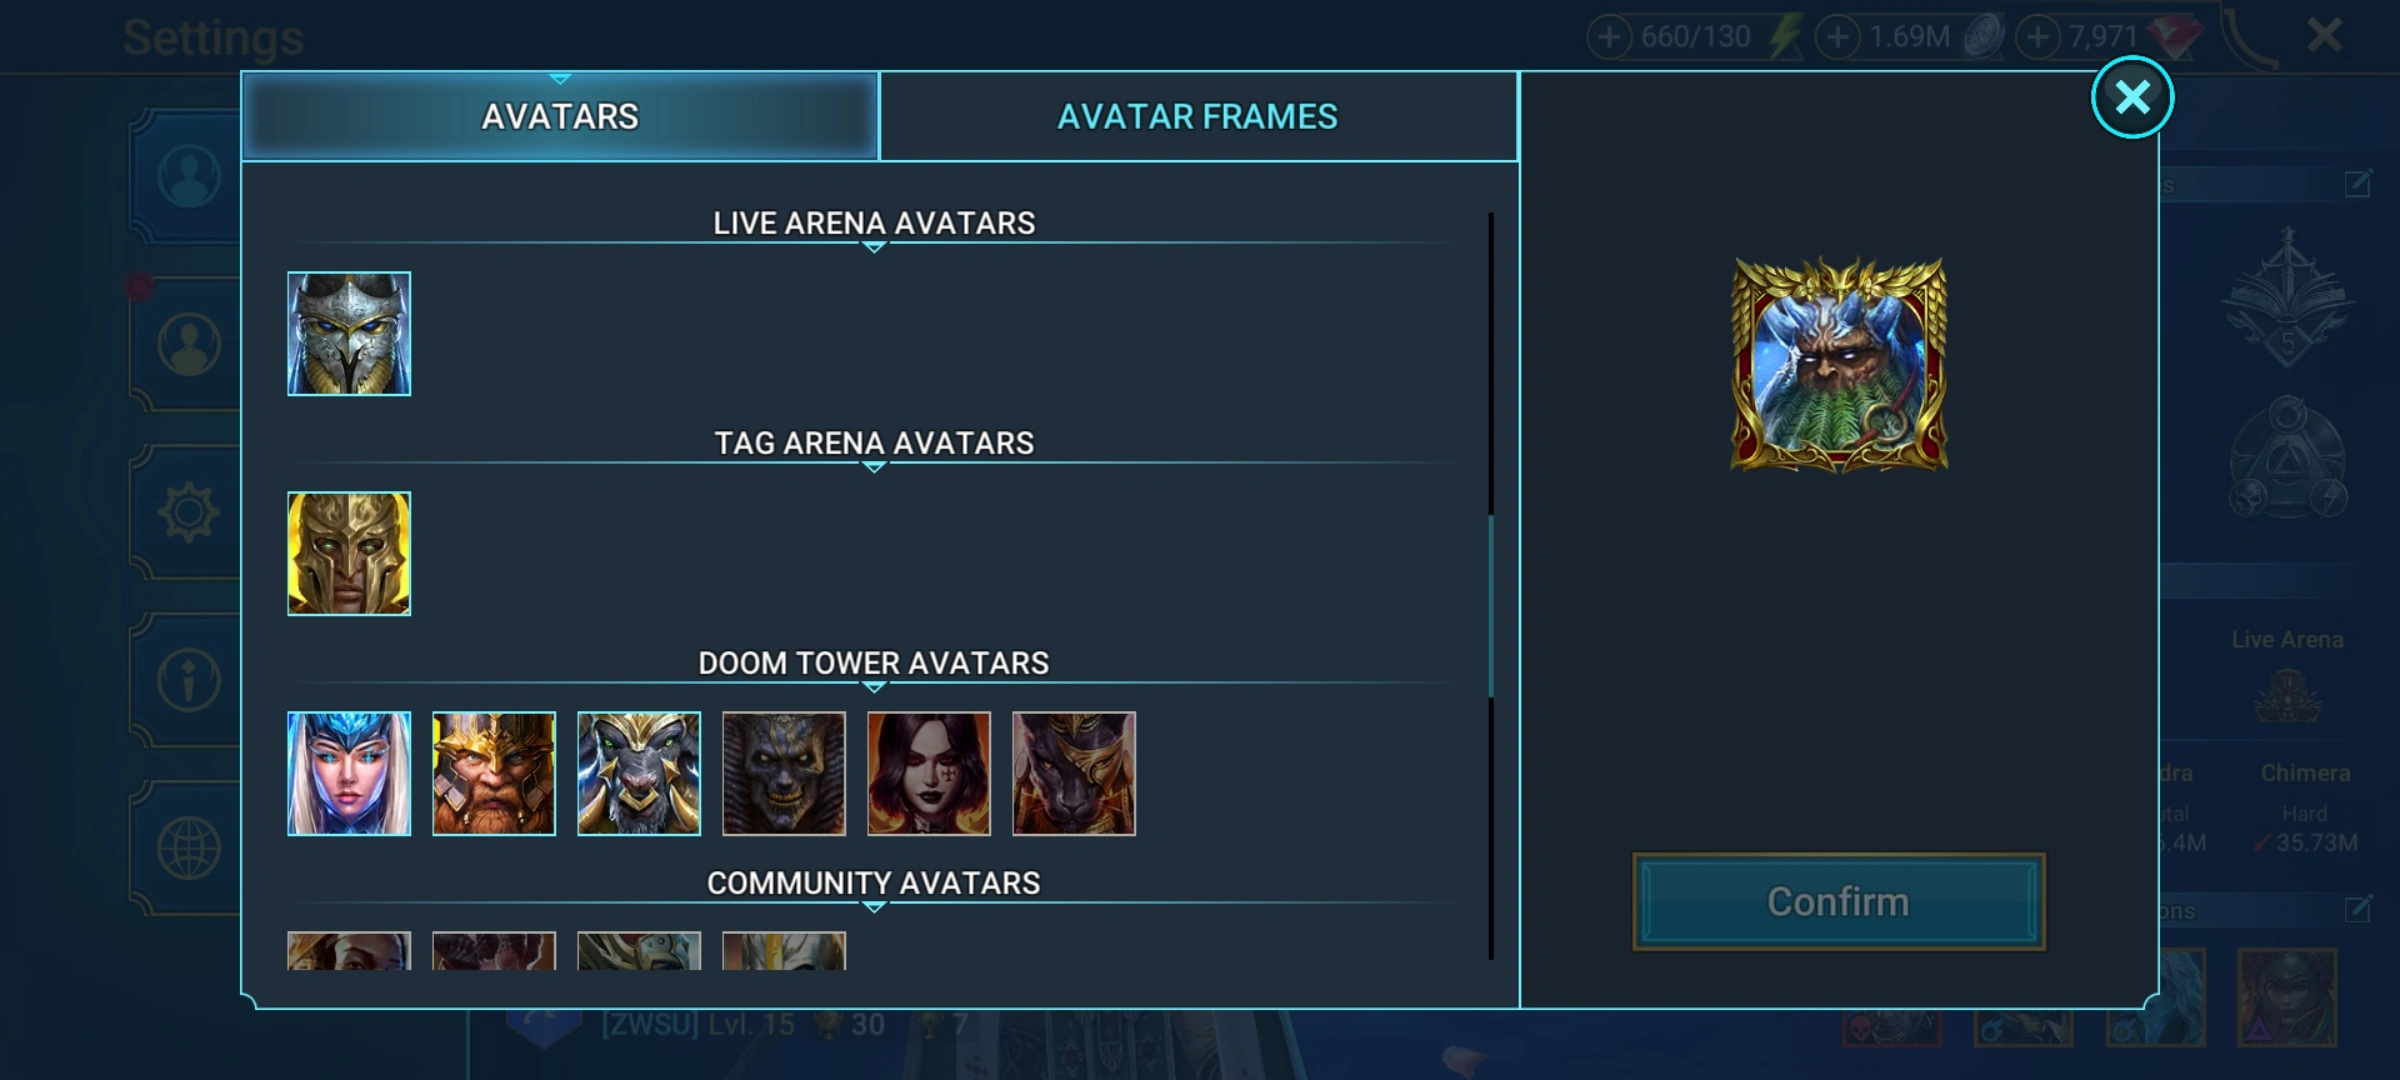Choose the bearded dwarf king avatar

[x=494, y=774]
